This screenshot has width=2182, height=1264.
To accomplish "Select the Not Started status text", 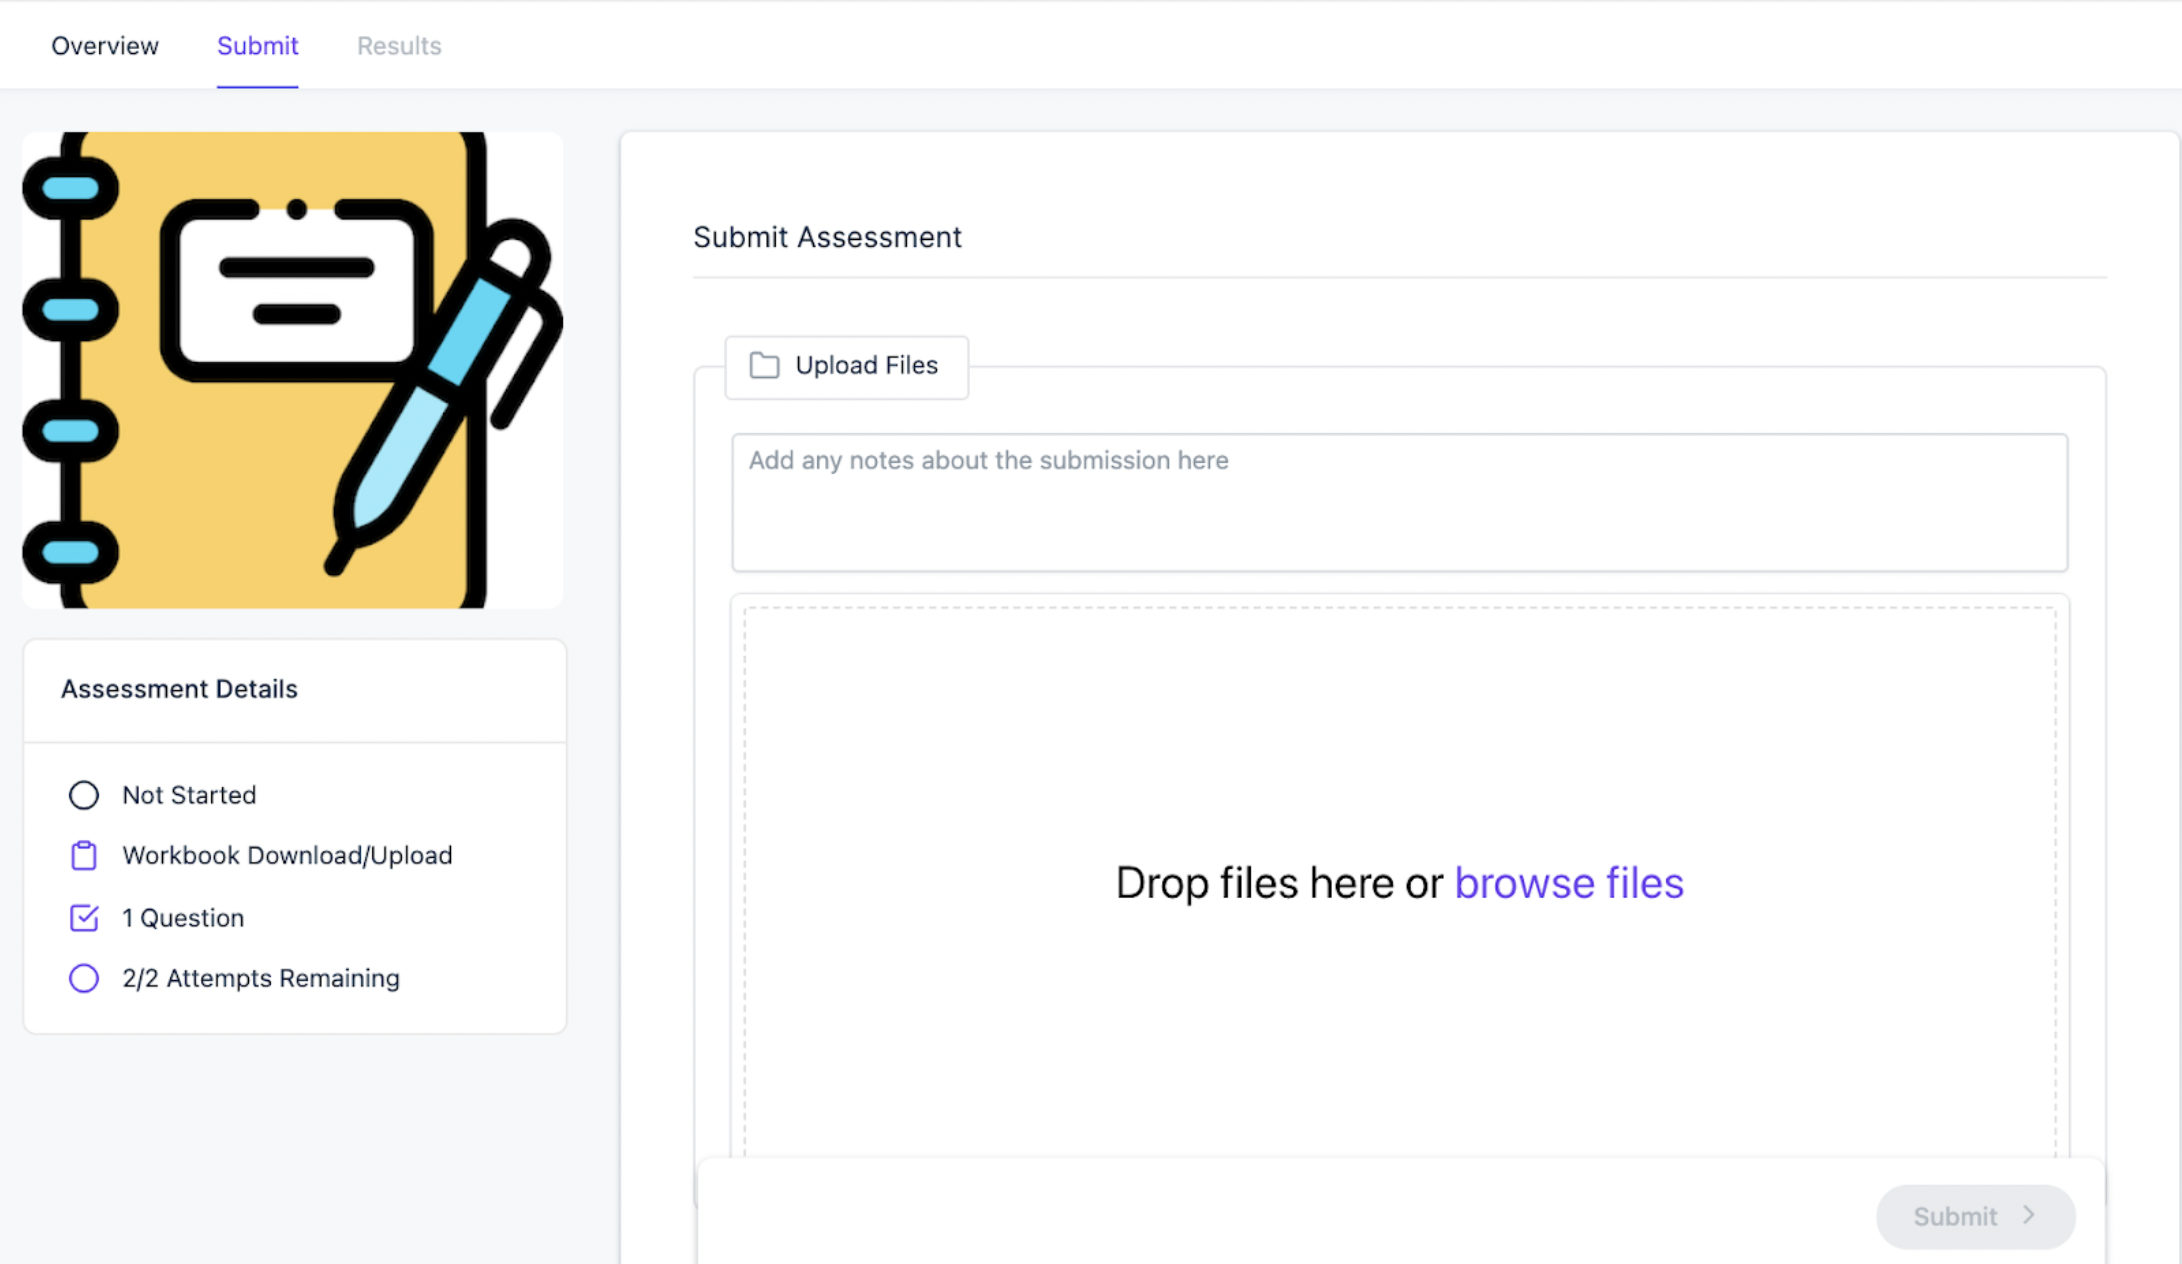I will (x=189, y=795).
